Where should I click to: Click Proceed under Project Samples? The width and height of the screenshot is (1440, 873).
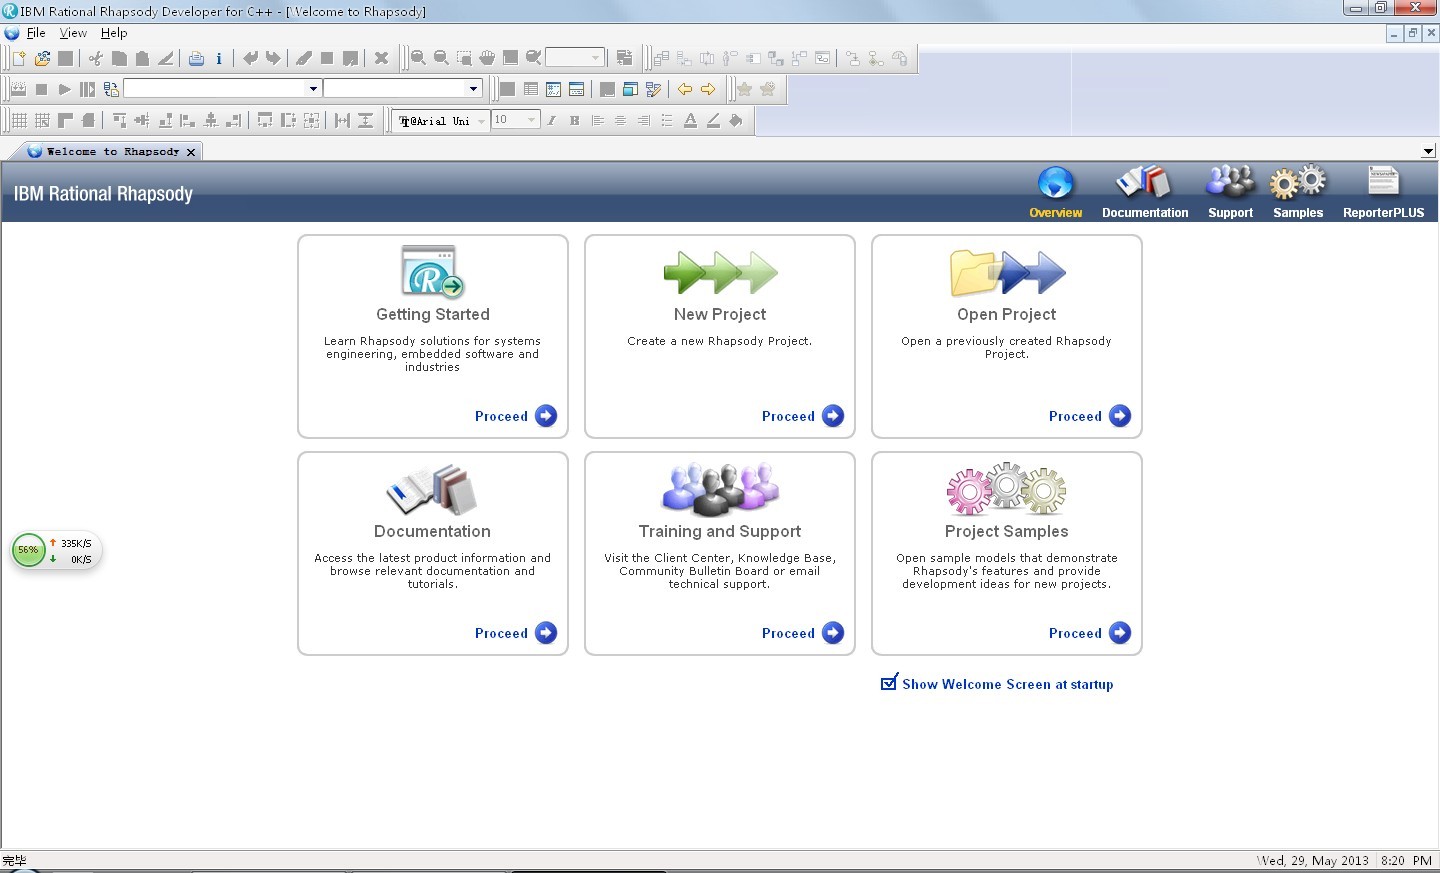(1090, 633)
